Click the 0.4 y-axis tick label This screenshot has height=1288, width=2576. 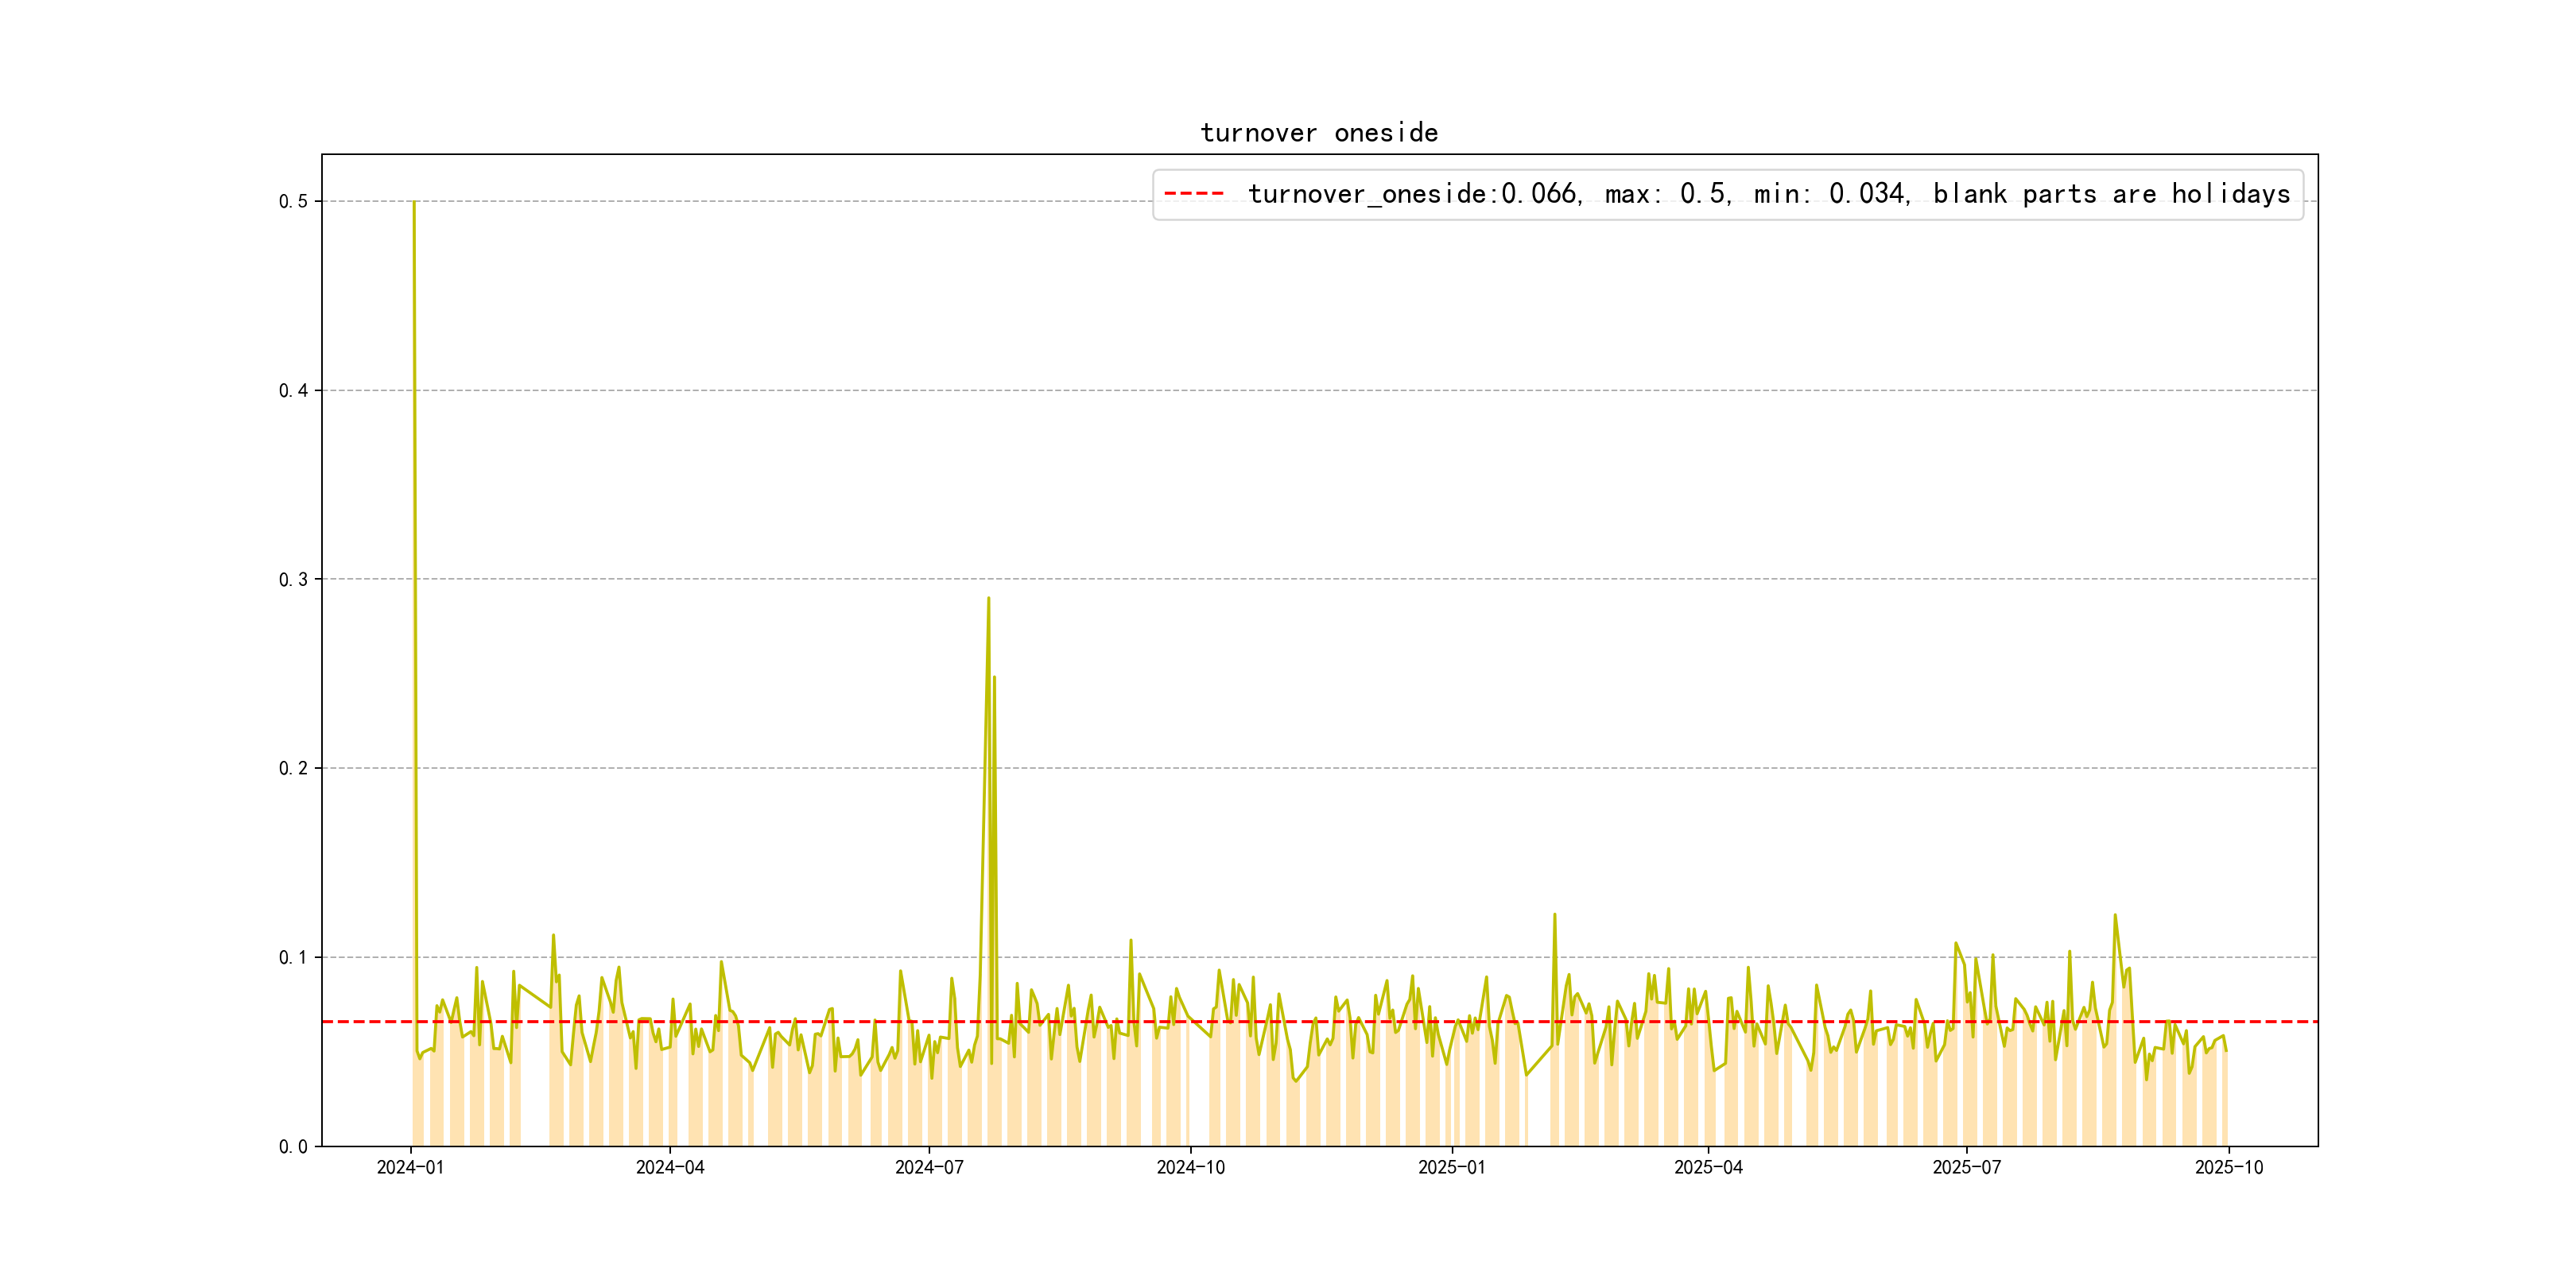pyautogui.click(x=293, y=391)
